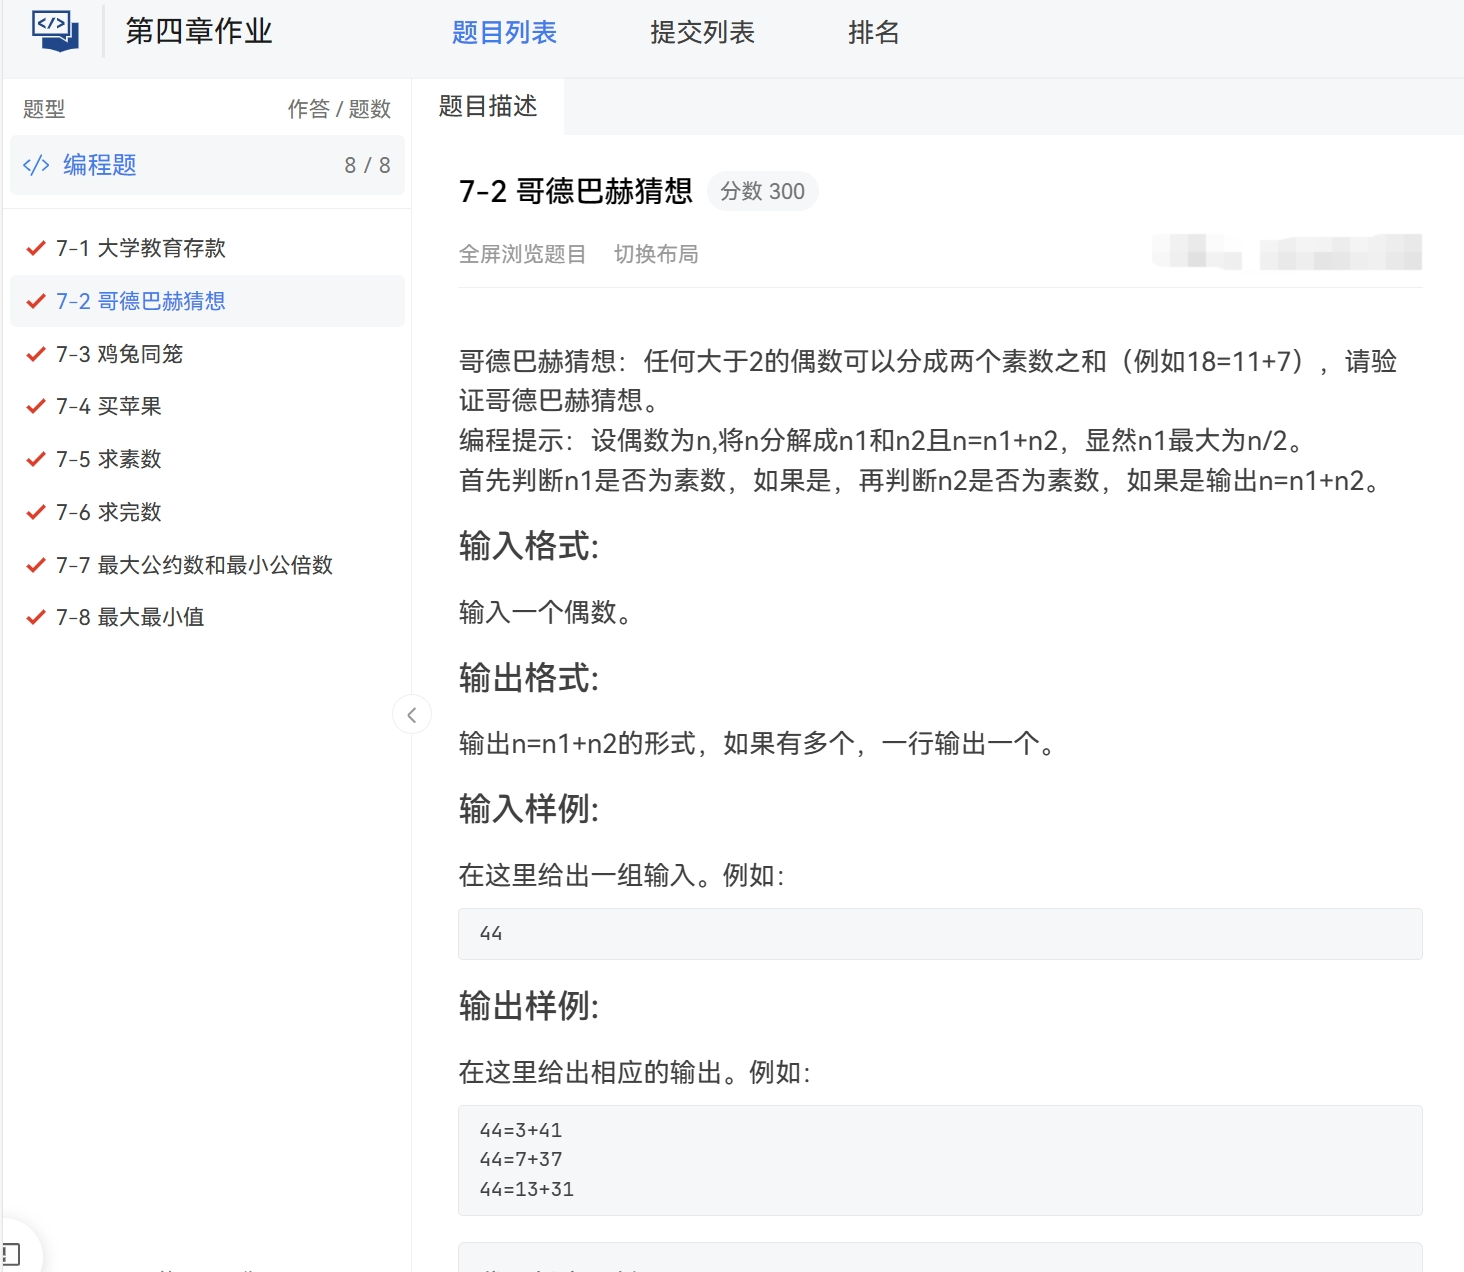
Task: Click the 7-2 哥德巴赫猜想 problem title
Action: (x=575, y=191)
